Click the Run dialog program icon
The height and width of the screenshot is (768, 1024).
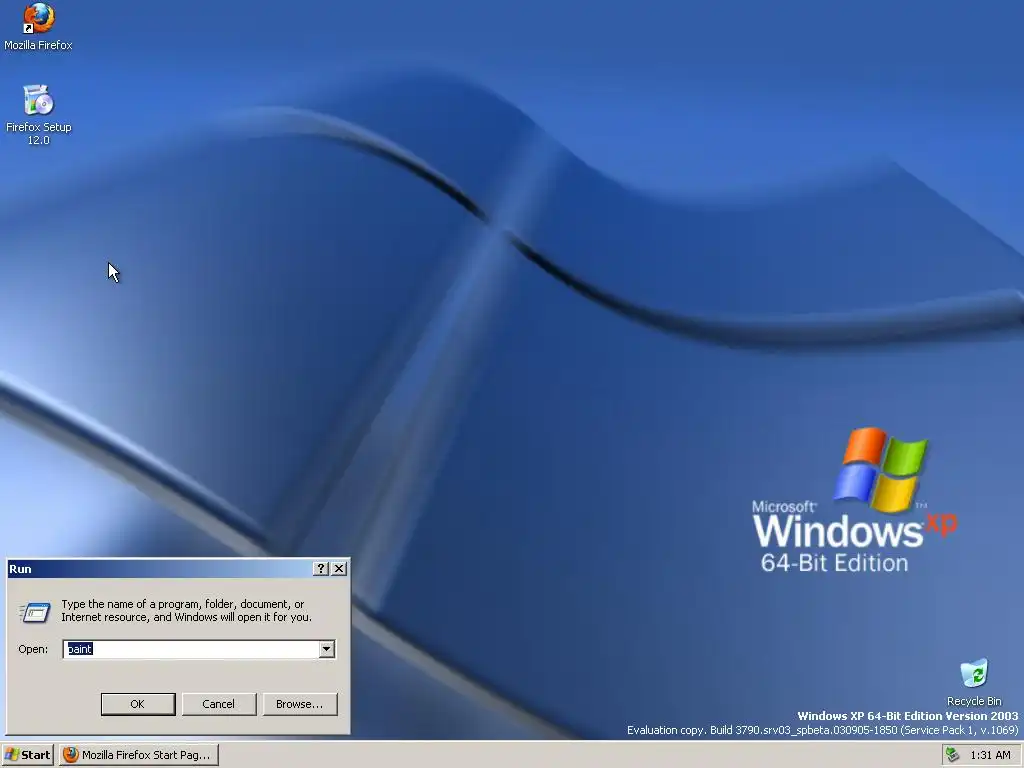[x=35, y=612]
